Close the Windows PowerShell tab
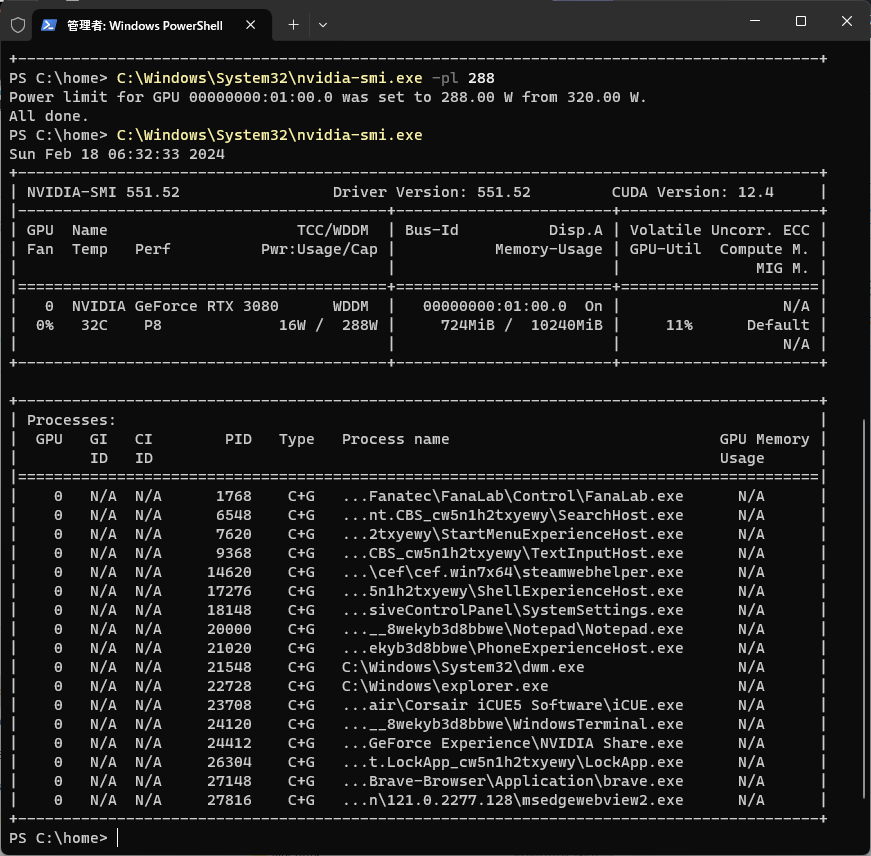This screenshot has width=871, height=856. point(251,25)
